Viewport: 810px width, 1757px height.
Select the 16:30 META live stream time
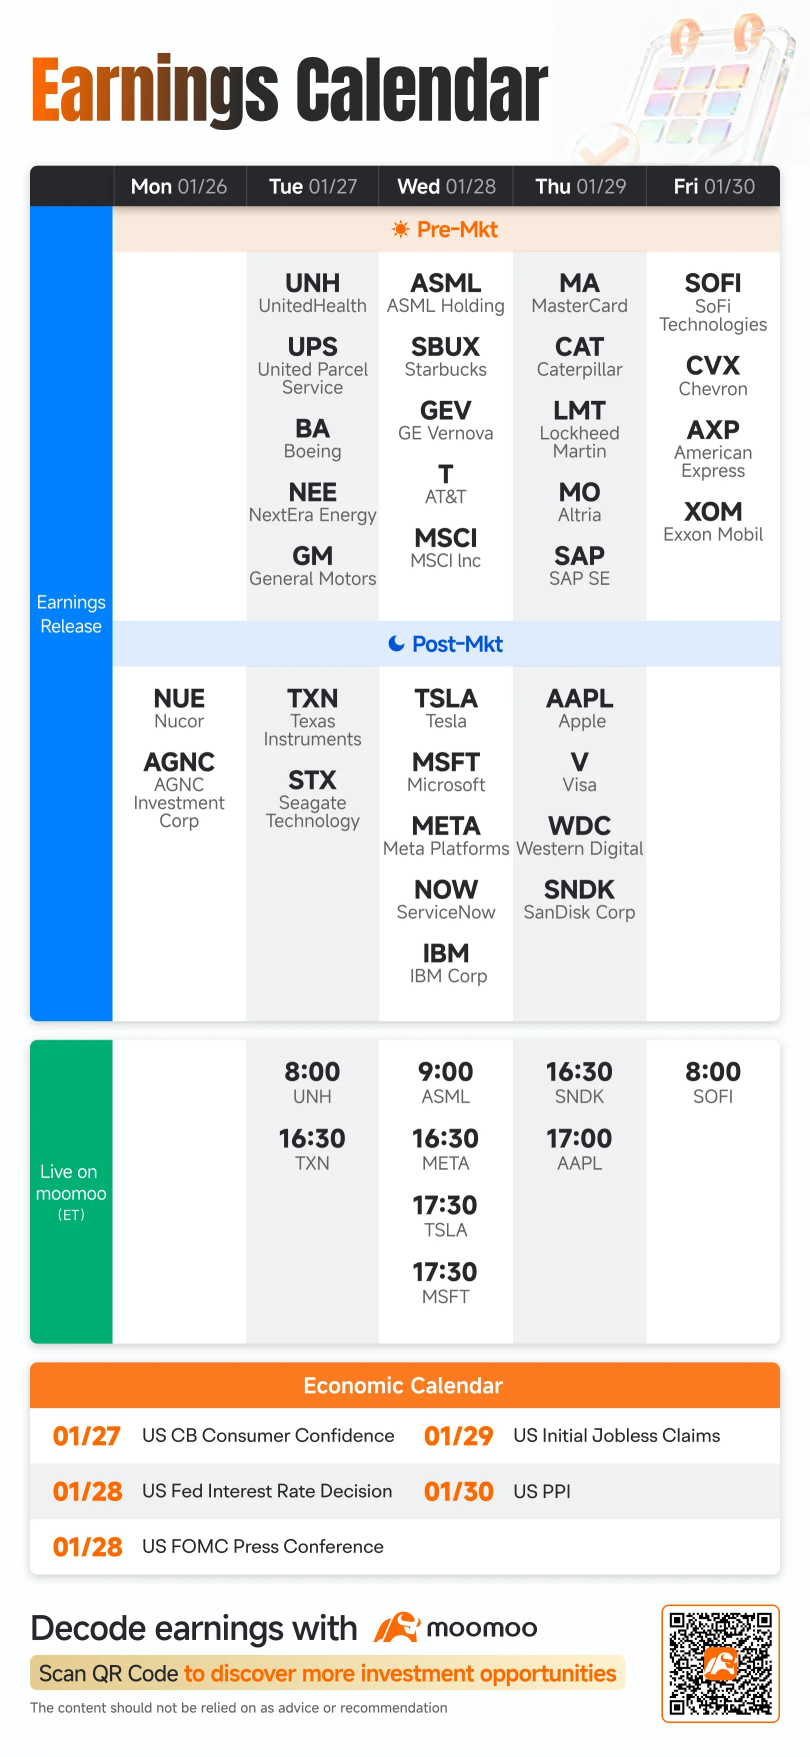click(446, 1149)
